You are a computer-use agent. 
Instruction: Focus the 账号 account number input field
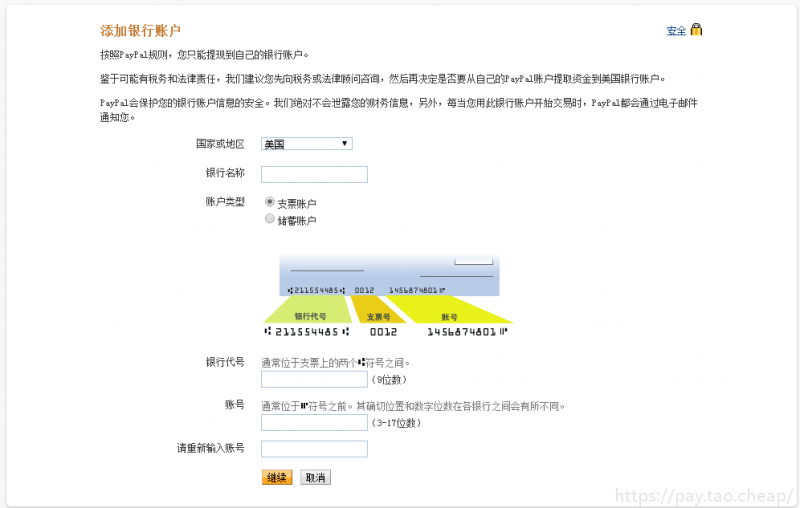tap(314, 423)
